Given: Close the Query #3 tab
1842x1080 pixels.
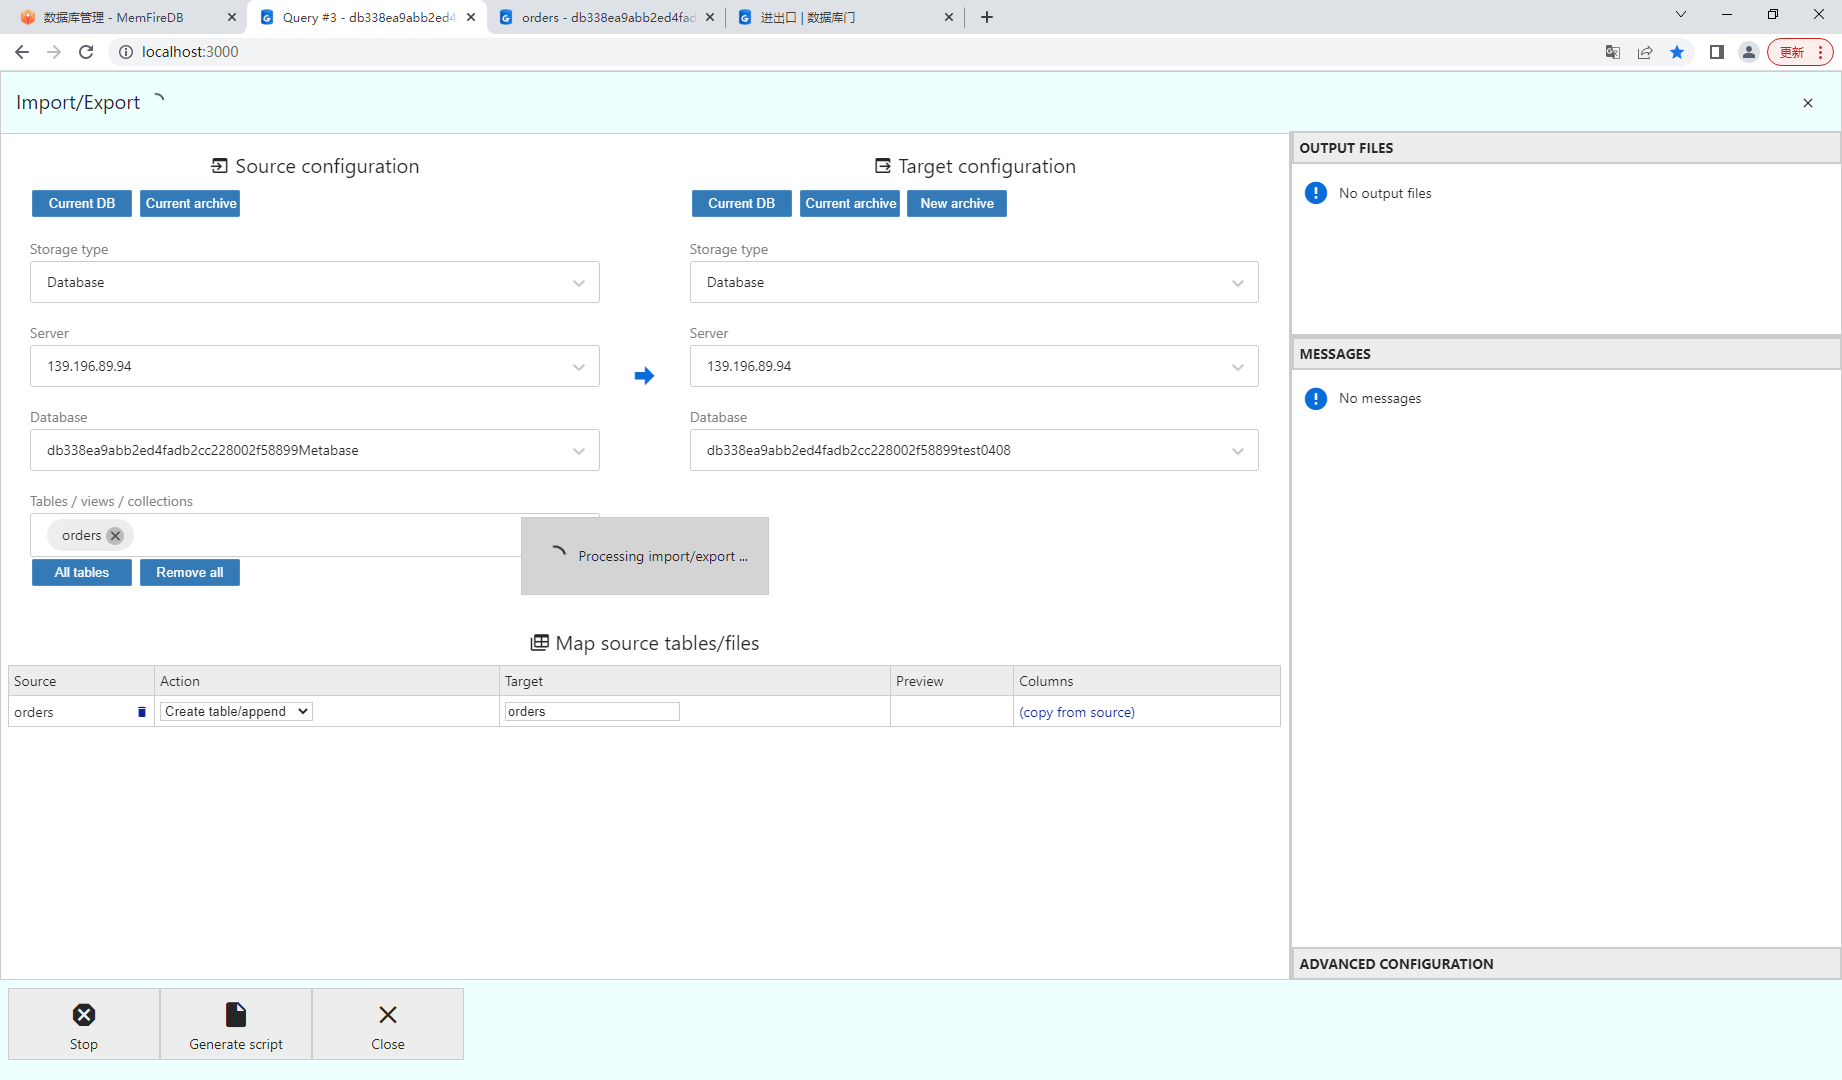Looking at the screenshot, I should 471,17.
